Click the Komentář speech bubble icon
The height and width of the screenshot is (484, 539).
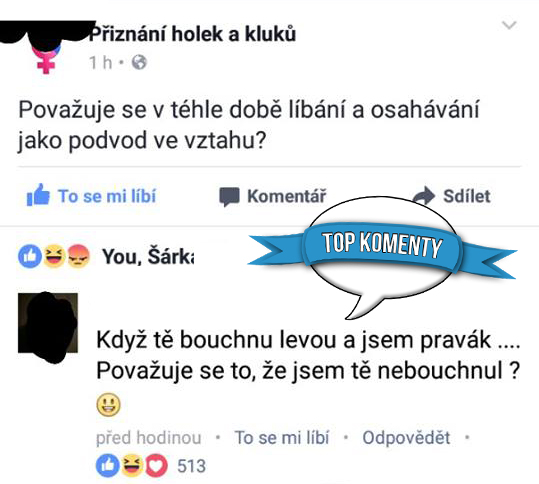229,197
